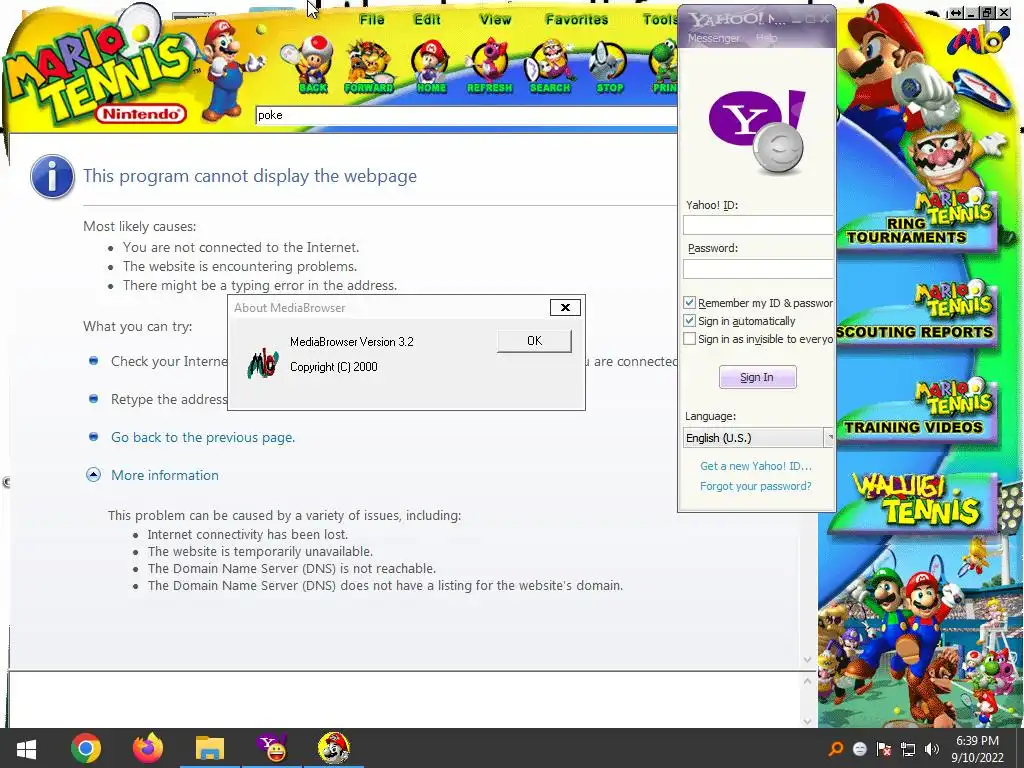Image resolution: width=1024 pixels, height=768 pixels.
Task: Click Forgot your password link
Action: (x=756, y=486)
